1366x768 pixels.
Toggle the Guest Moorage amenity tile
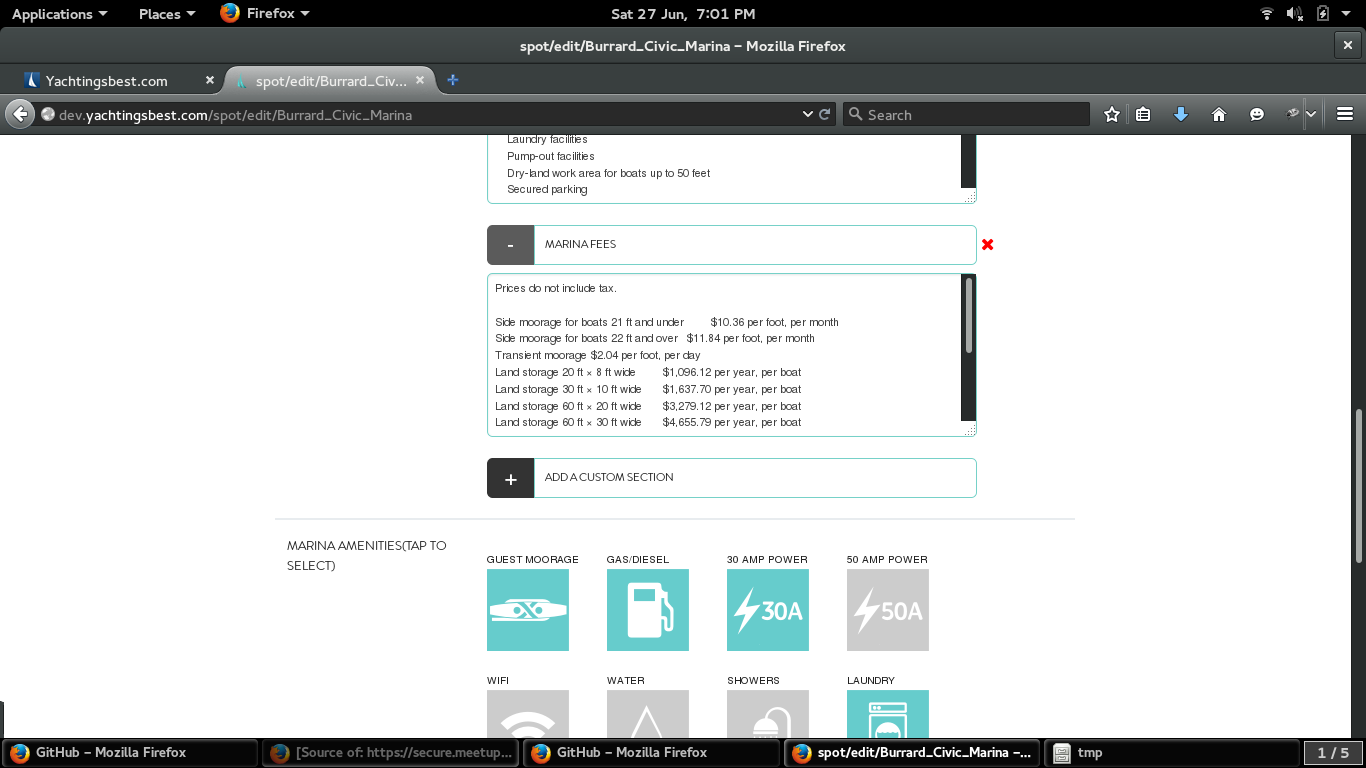(x=527, y=610)
